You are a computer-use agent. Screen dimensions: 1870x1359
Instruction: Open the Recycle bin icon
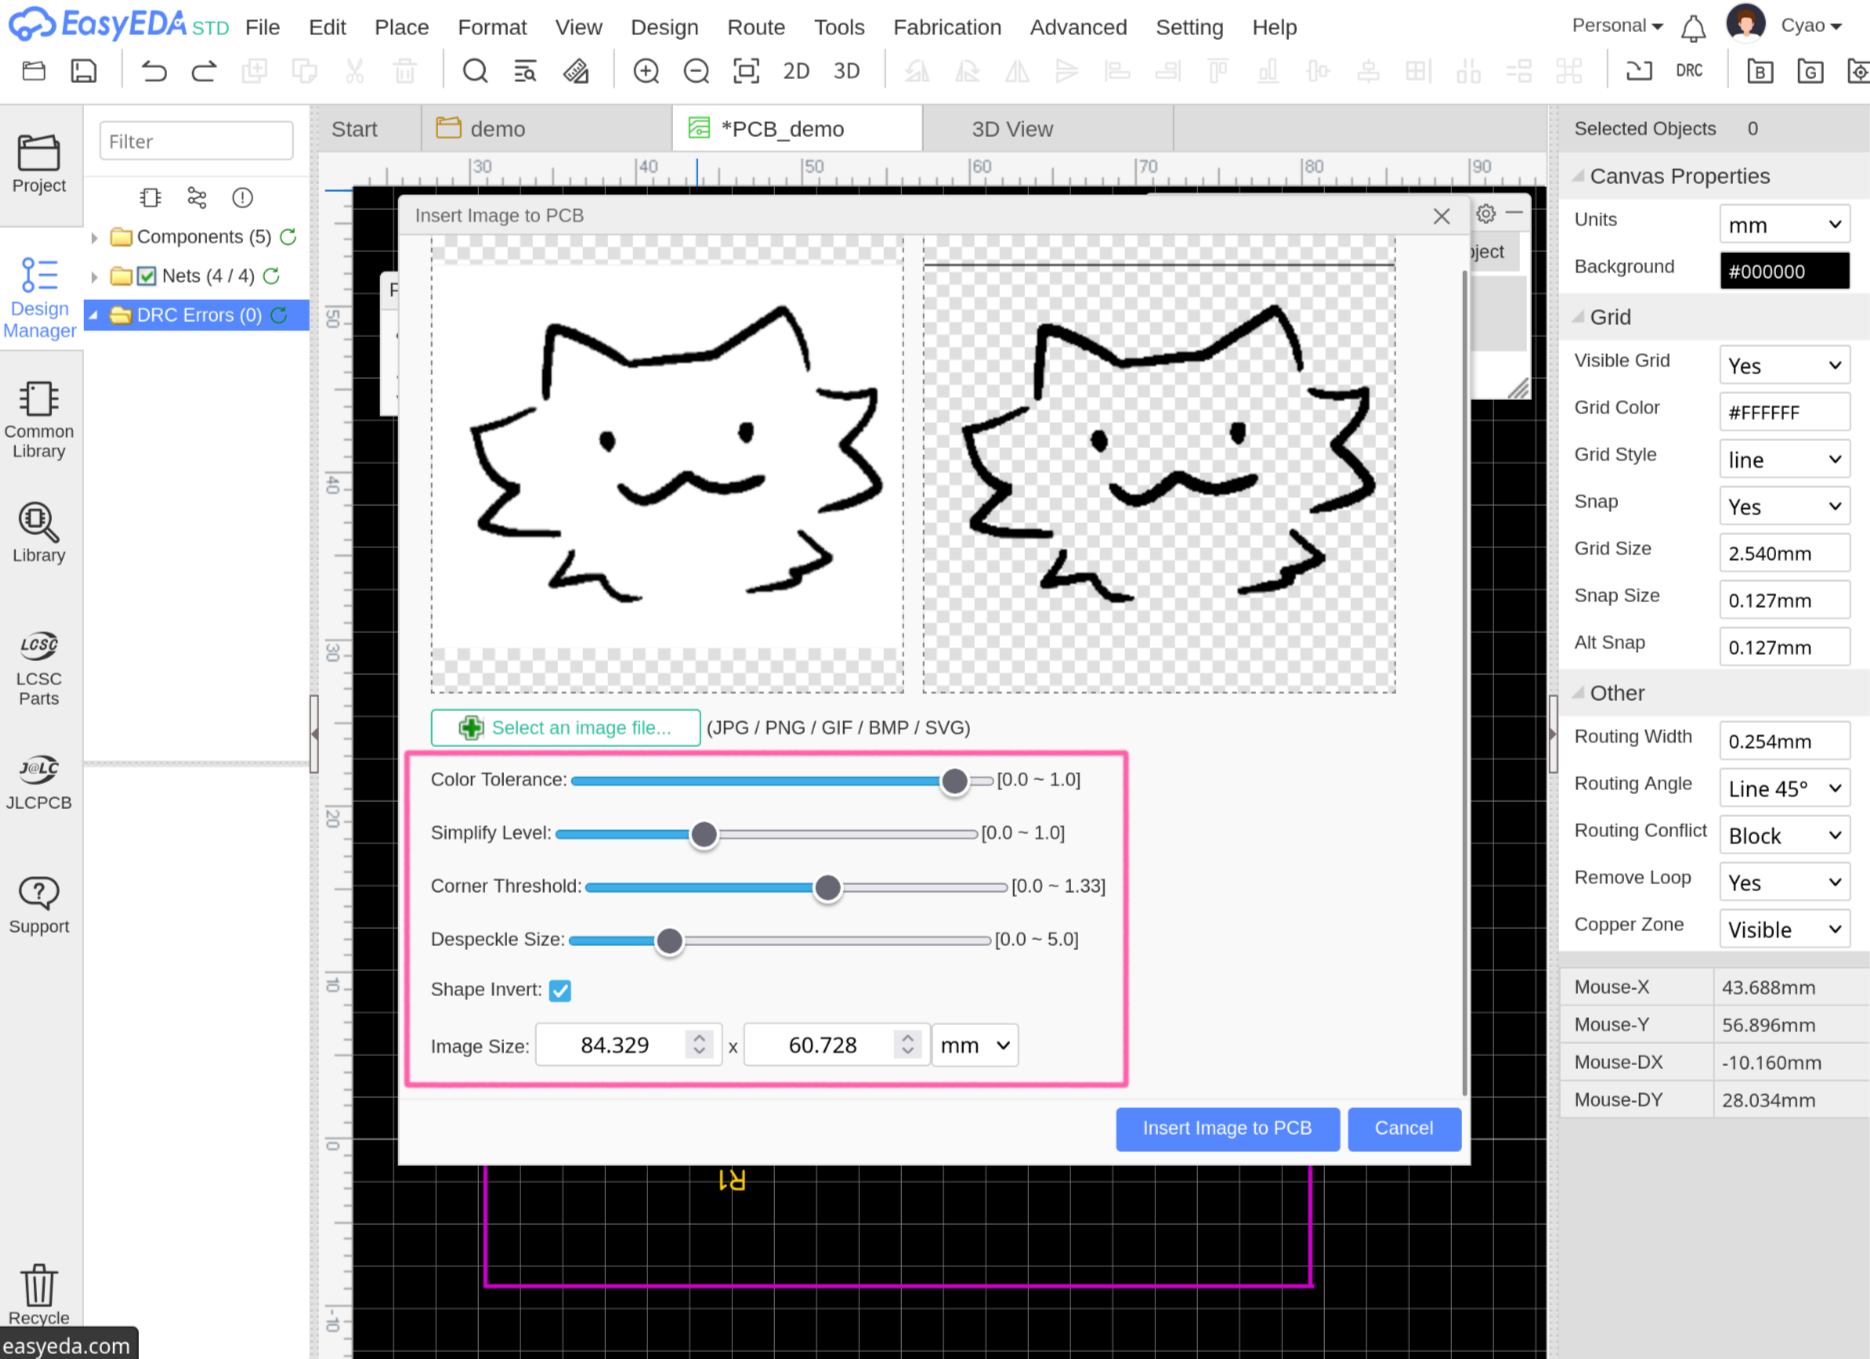(39, 1294)
